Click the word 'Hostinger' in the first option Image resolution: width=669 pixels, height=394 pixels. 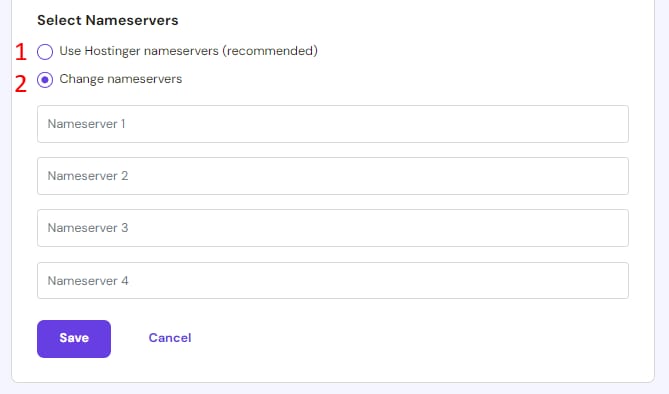109,51
